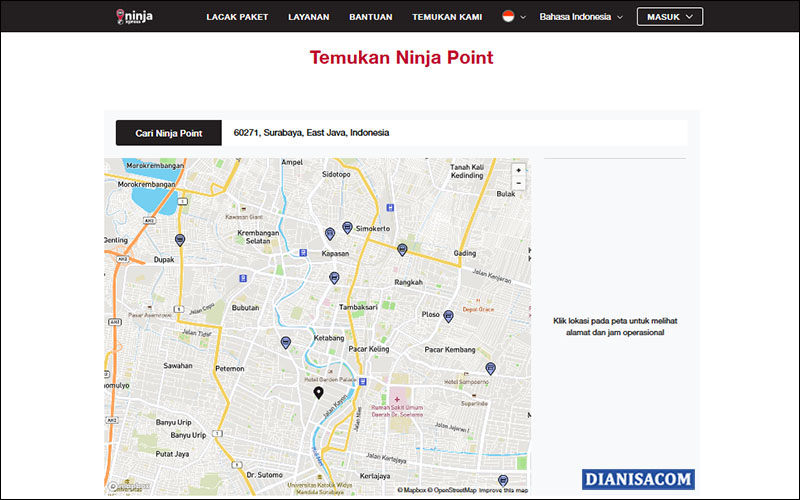Click the Ninja Xpress logo

tap(134, 16)
